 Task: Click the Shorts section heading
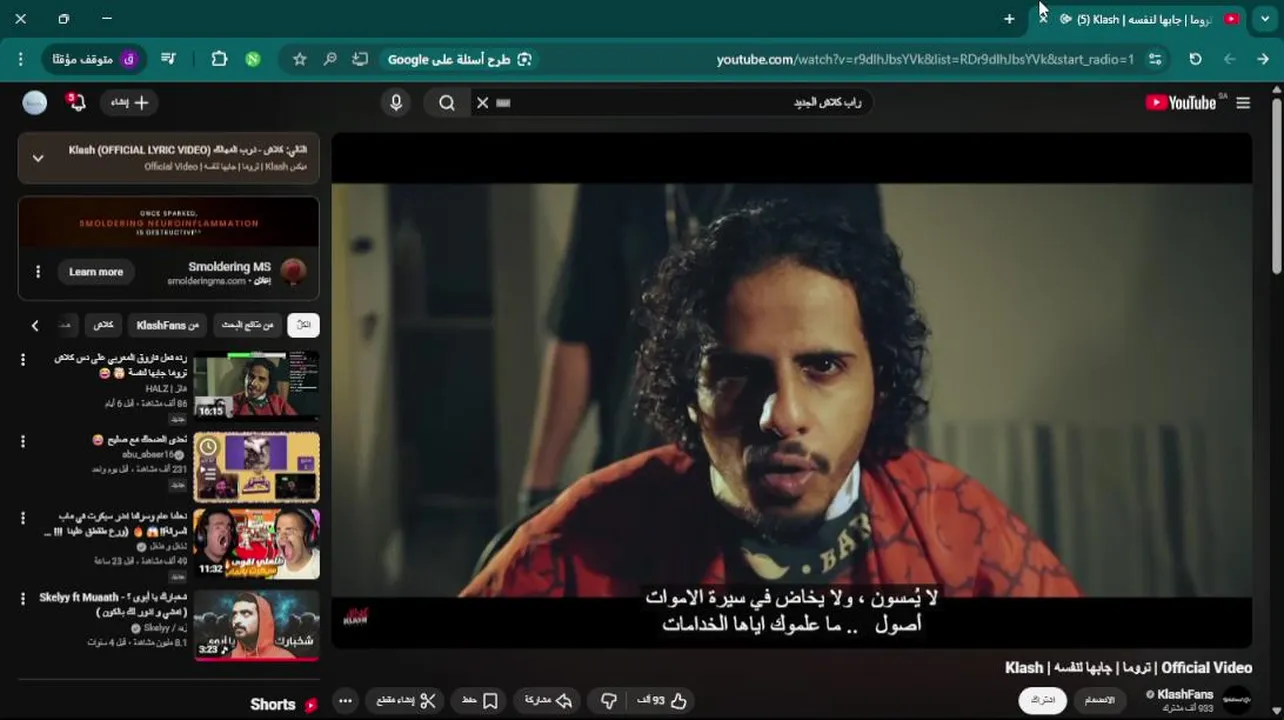[x=273, y=705]
